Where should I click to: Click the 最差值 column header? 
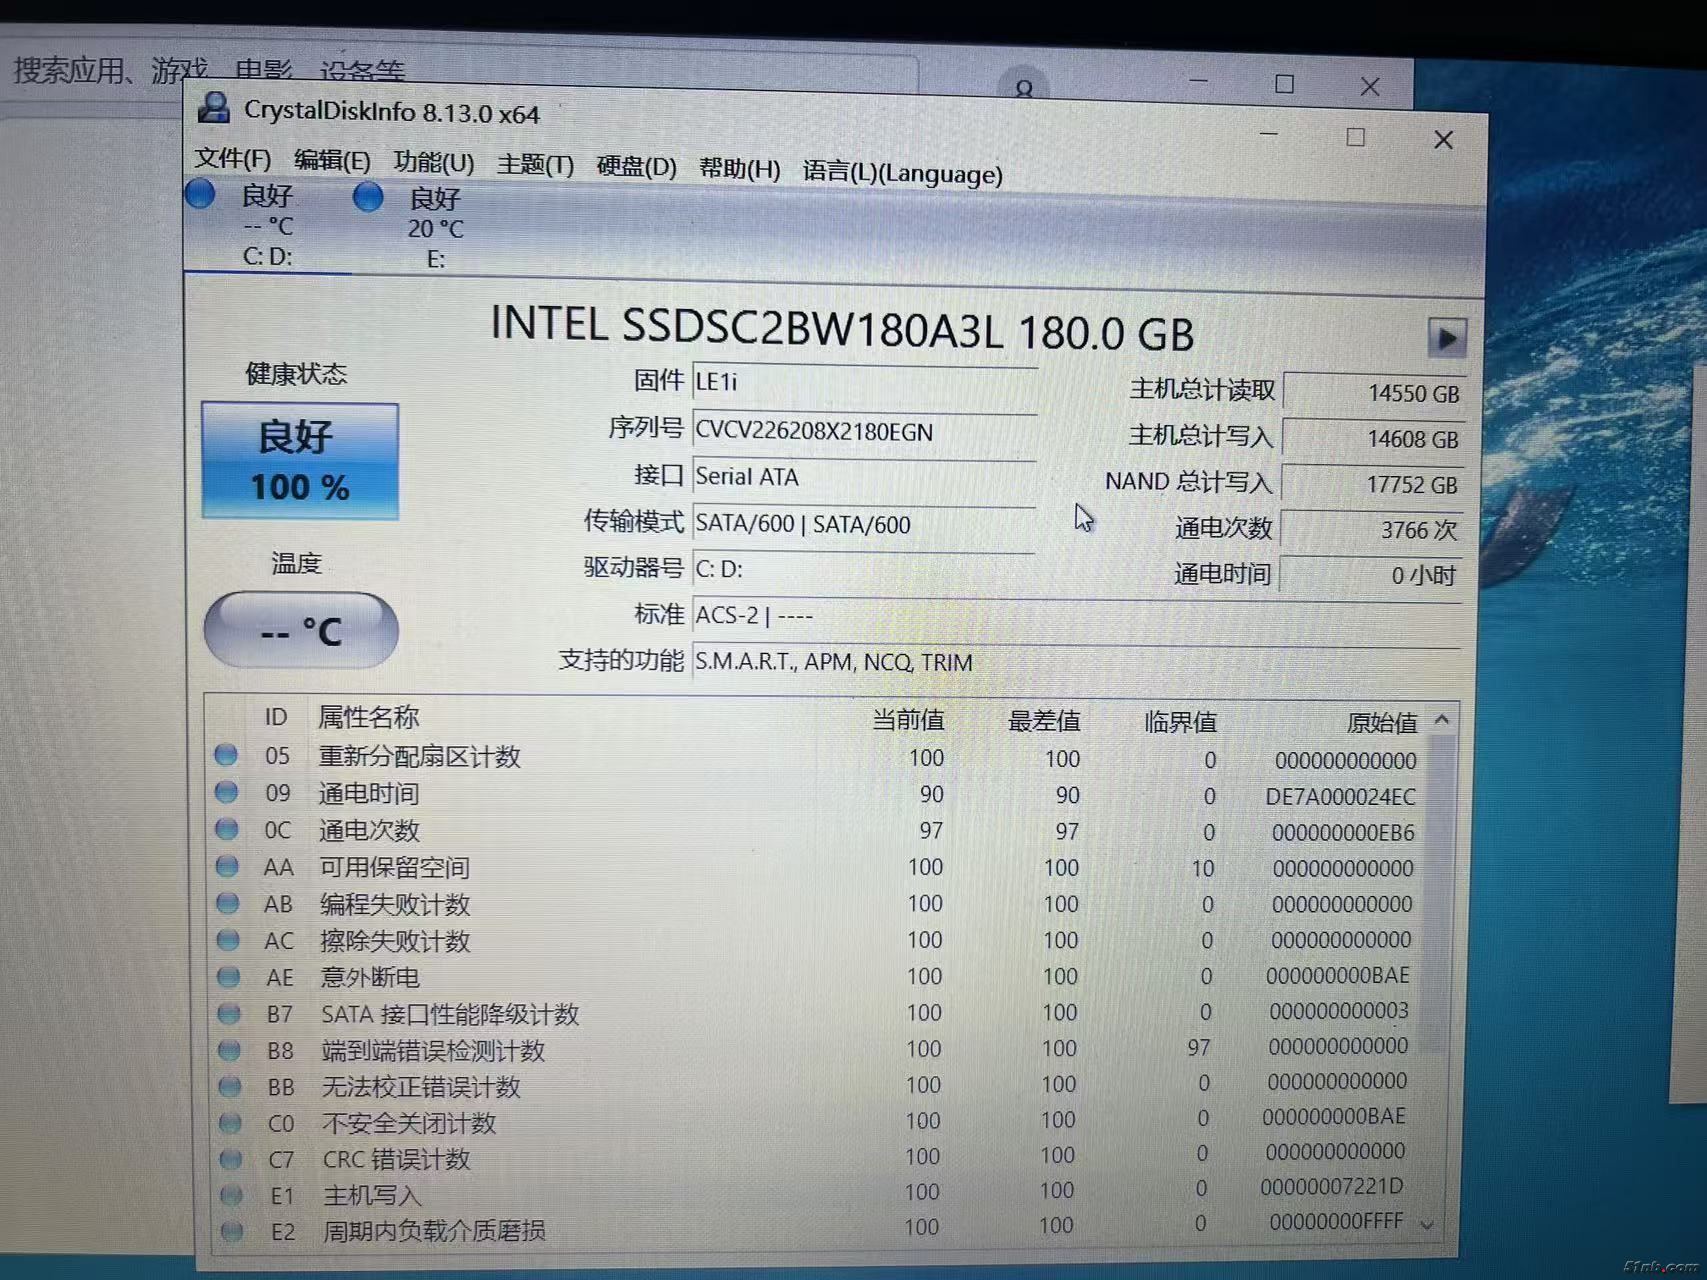click(x=1044, y=721)
